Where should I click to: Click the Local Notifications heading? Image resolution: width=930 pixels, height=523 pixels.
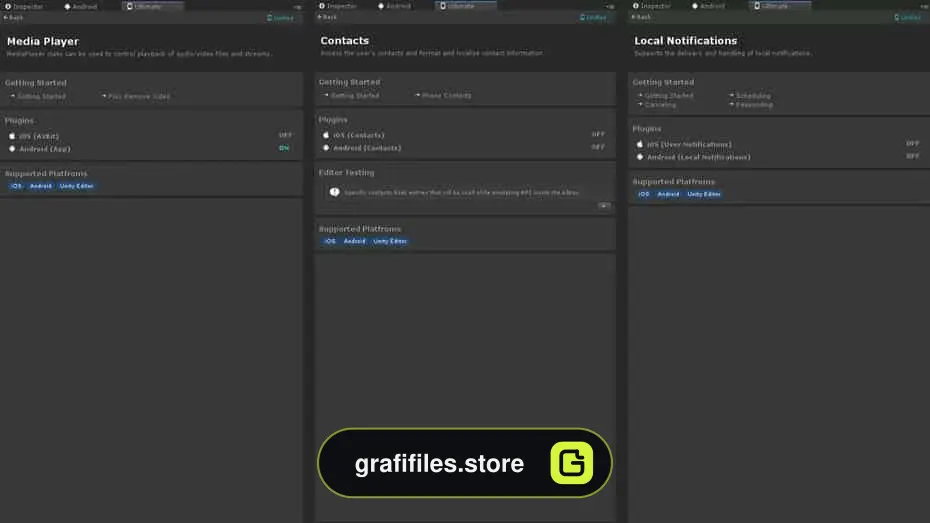pyautogui.click(x=686, y=41)
